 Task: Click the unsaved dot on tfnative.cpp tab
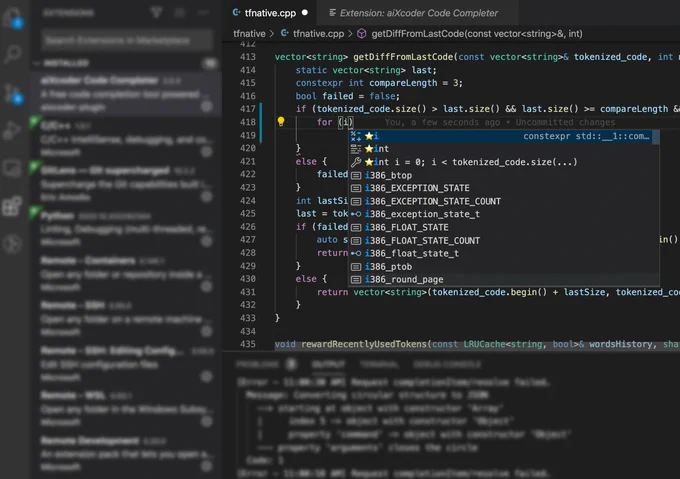tap(305, 13)
